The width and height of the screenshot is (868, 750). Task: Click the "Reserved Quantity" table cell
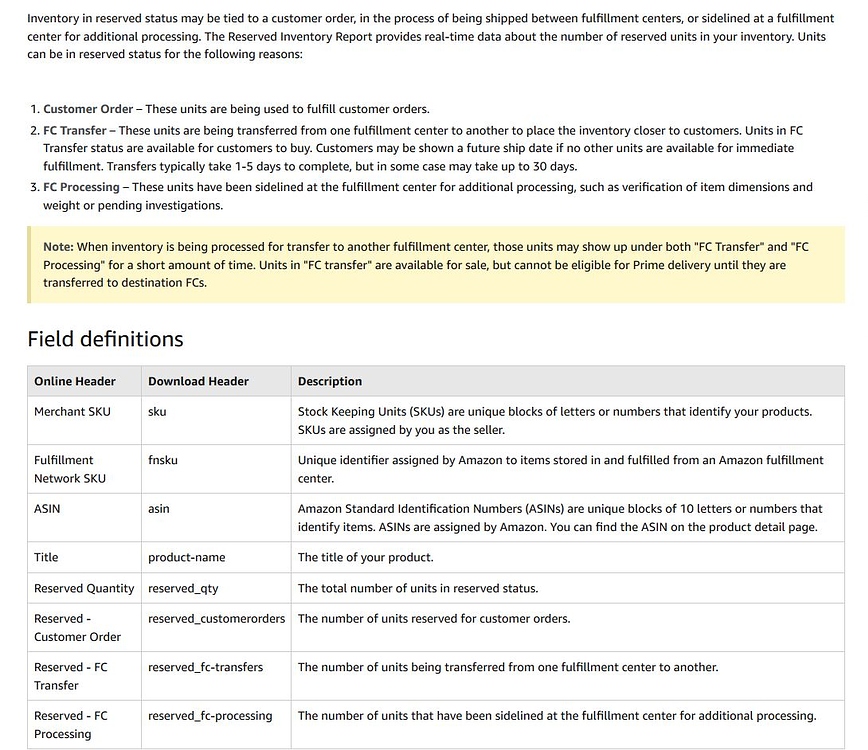pos(84,588)
